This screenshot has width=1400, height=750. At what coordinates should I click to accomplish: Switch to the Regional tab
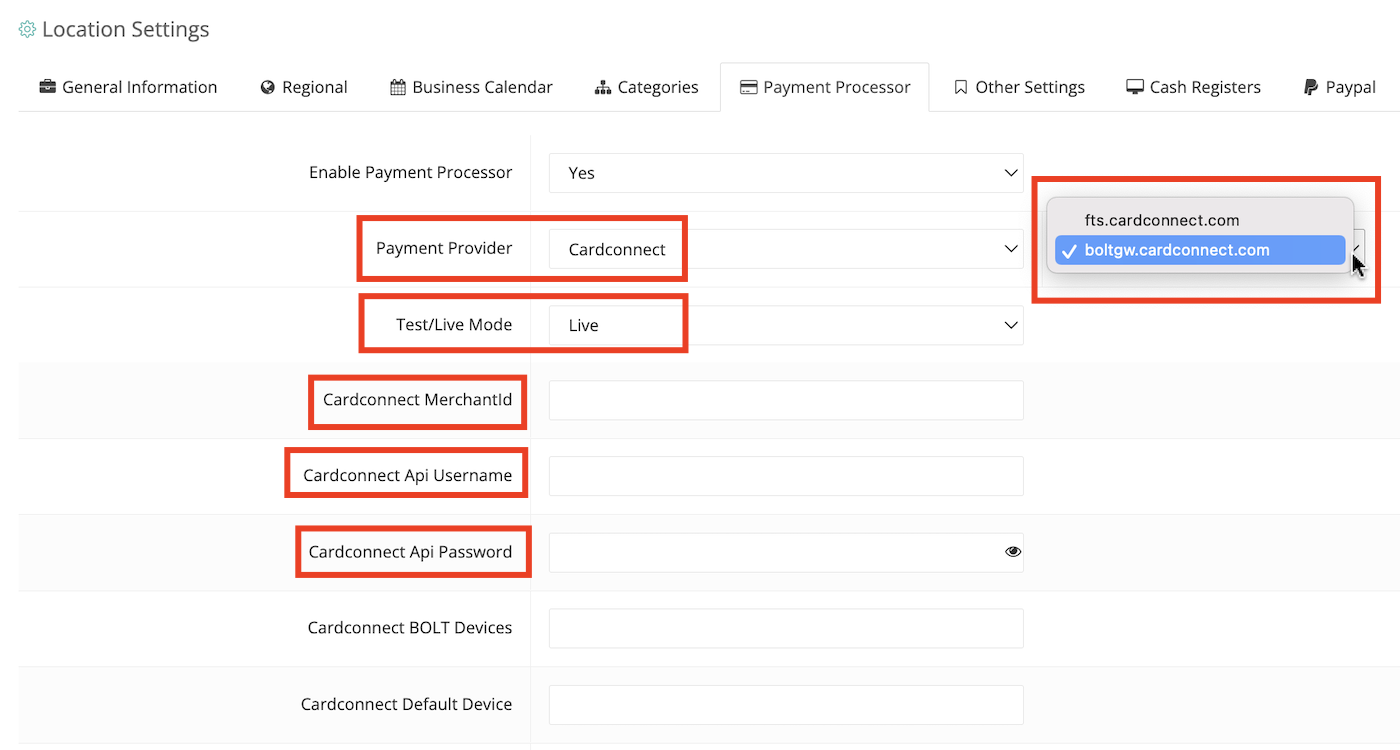[x=304, y=87]
